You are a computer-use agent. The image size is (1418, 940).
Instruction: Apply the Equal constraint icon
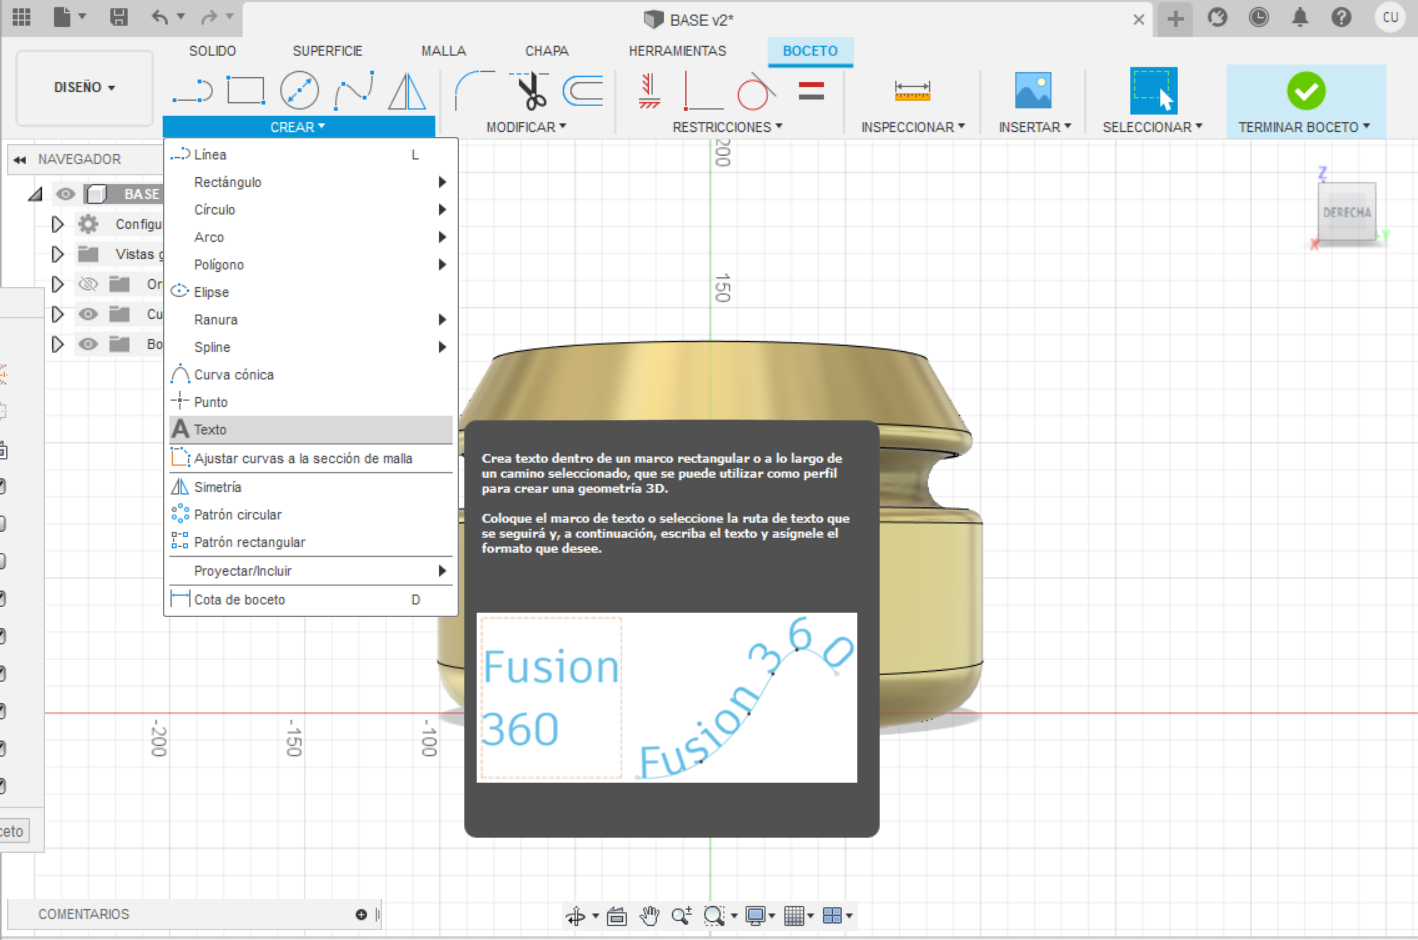click(x=811, y=91)
